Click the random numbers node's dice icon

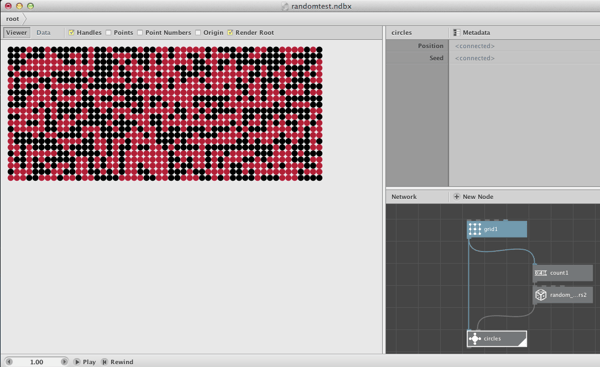[x=541, y=295]
